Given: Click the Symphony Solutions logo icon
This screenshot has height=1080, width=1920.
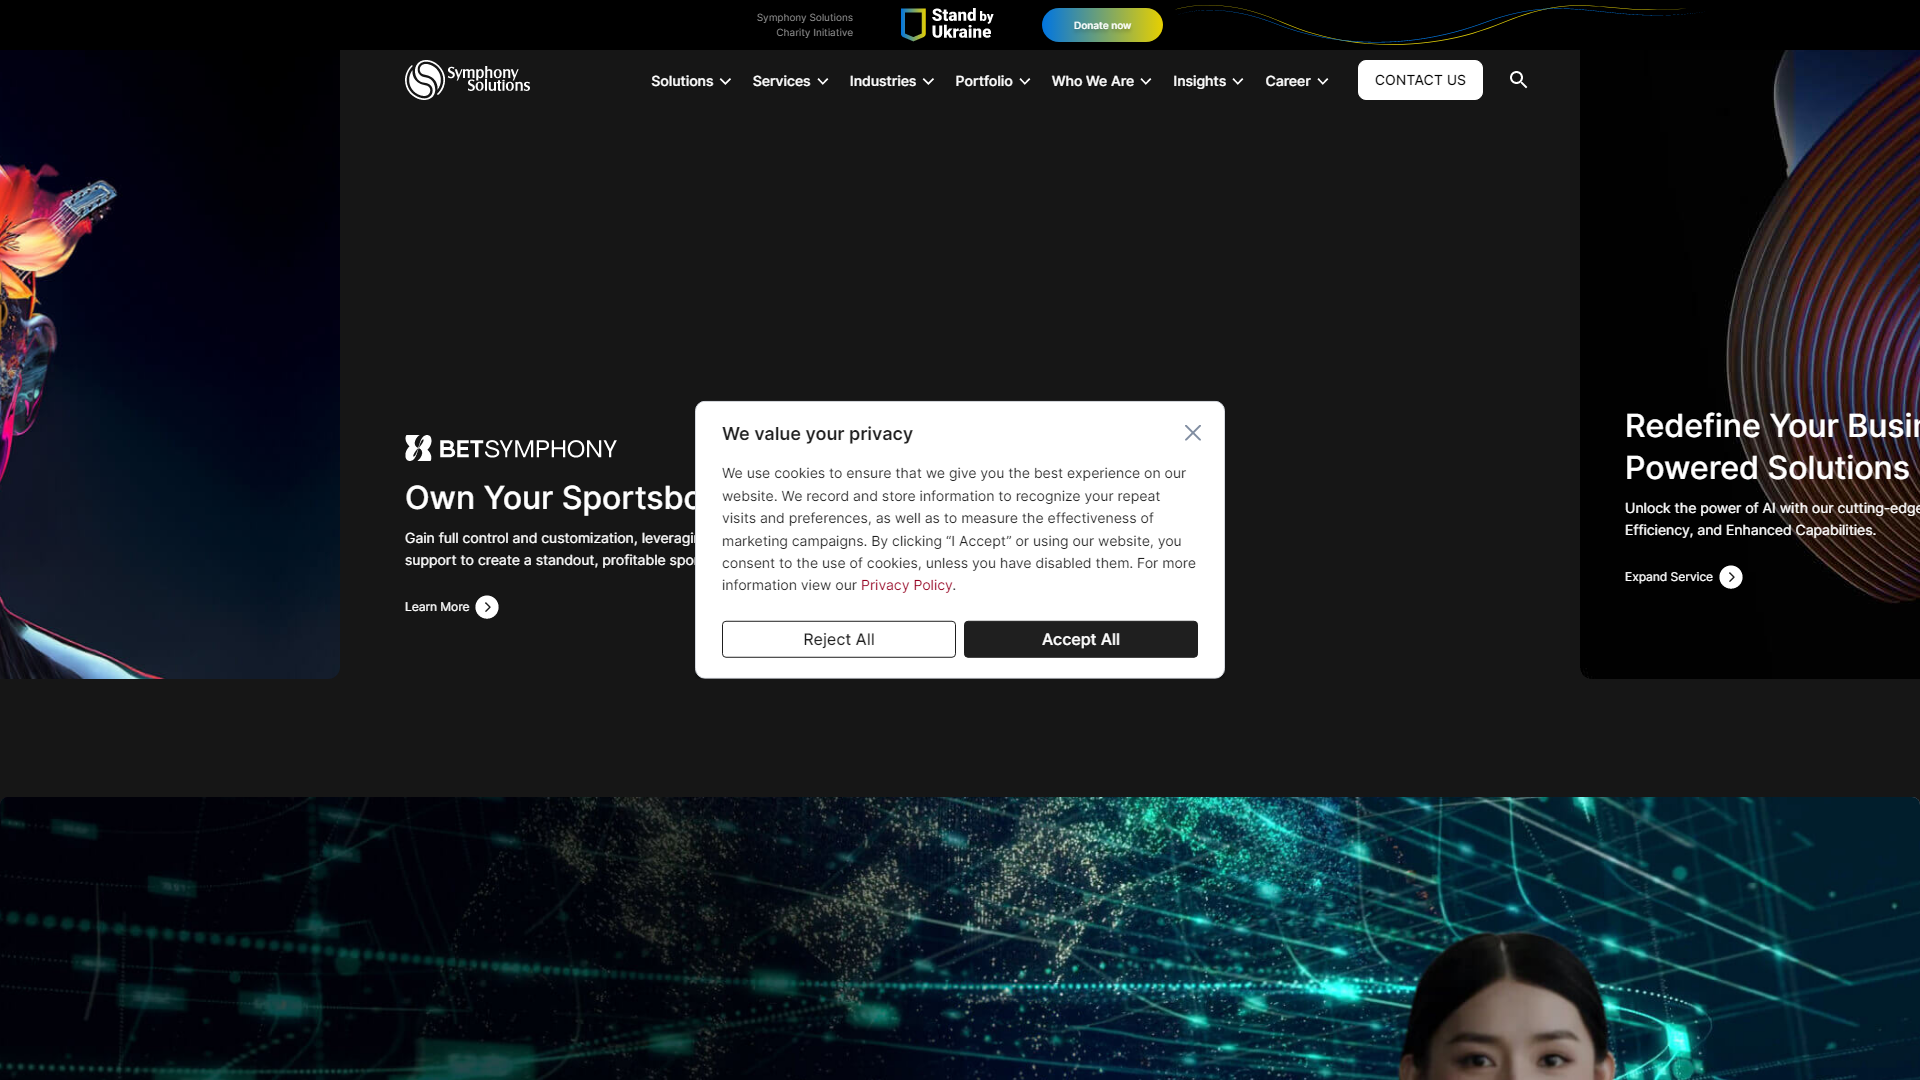Looking at the screenshot, I should [418, 79].
